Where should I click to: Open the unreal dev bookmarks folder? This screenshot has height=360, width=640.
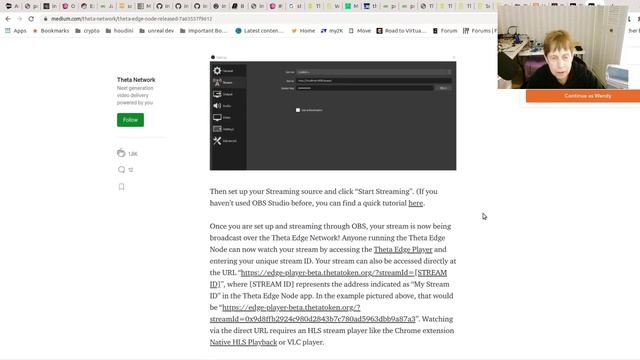156,31
